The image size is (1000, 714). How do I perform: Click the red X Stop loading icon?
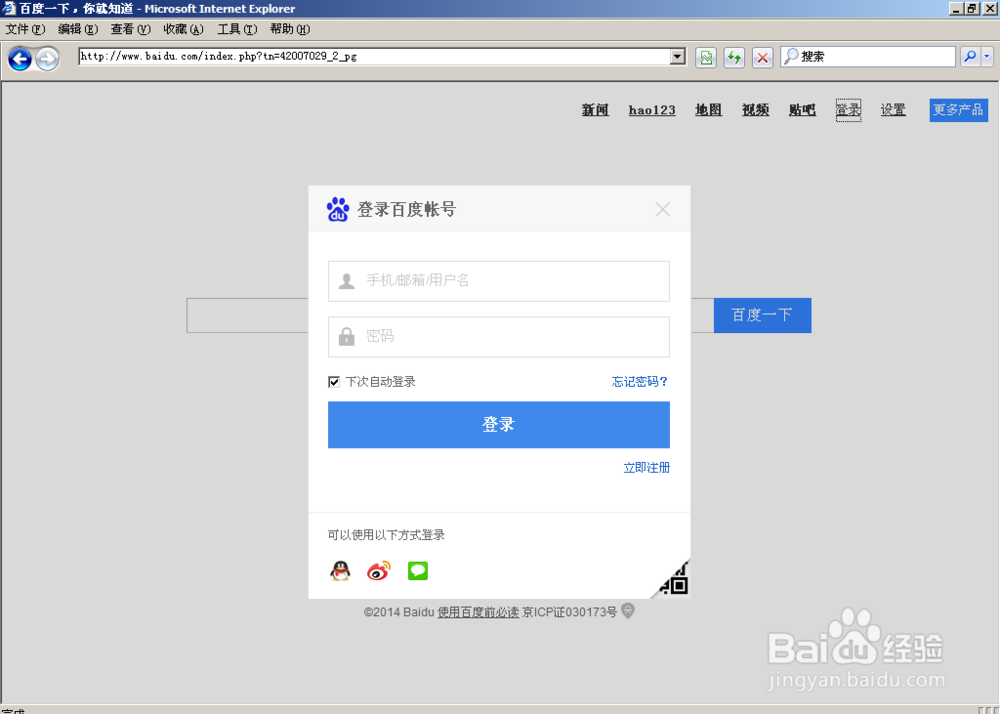(x=762, y=57)
